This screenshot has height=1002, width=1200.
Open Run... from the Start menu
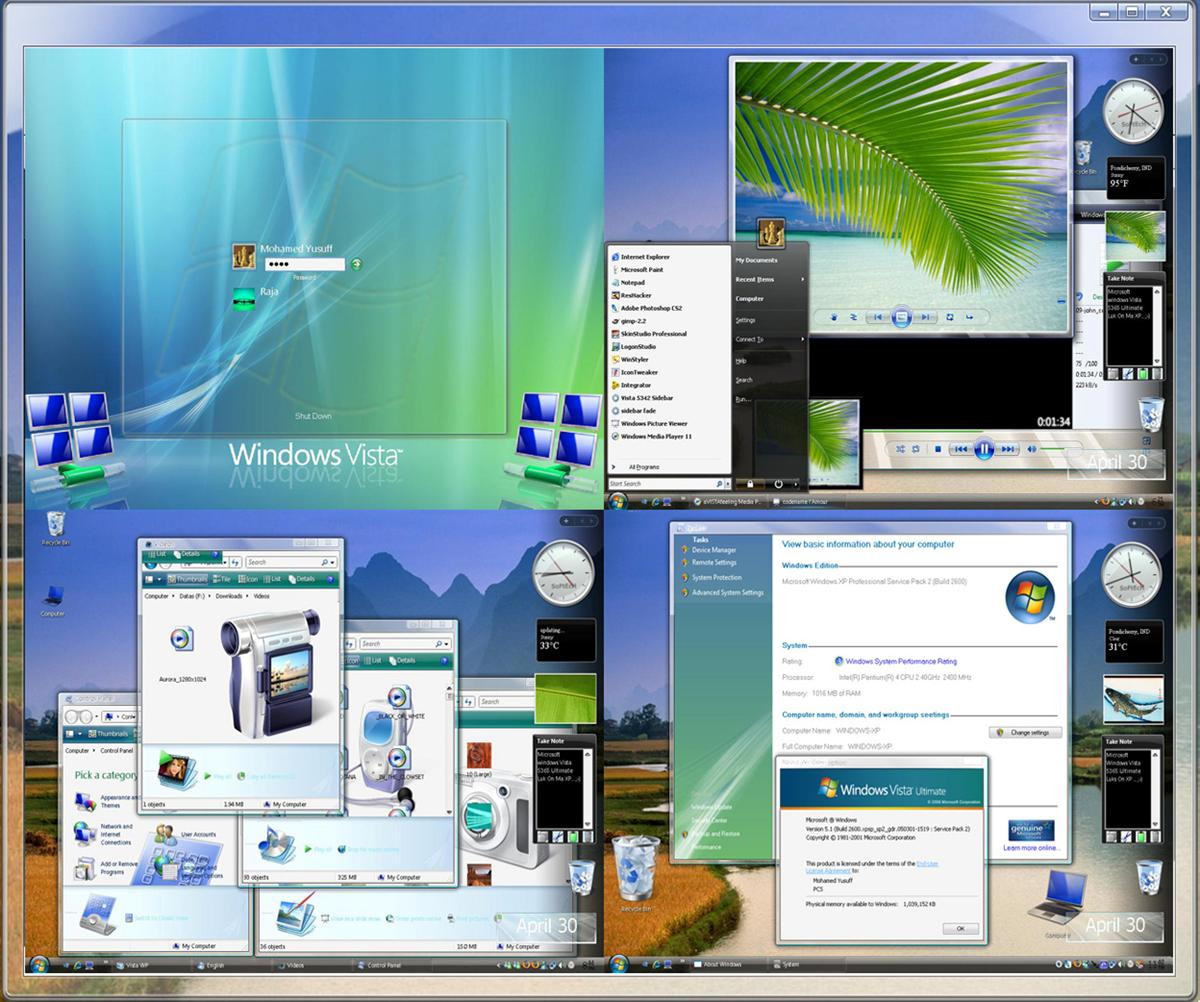tap(743, 400)
